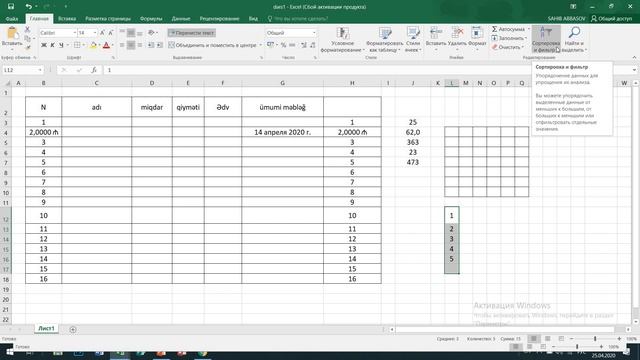Save the workbook from the quick access toolbar
This screenshot has width=640, height=360.
pyautogui.click(x=11, y=7)
